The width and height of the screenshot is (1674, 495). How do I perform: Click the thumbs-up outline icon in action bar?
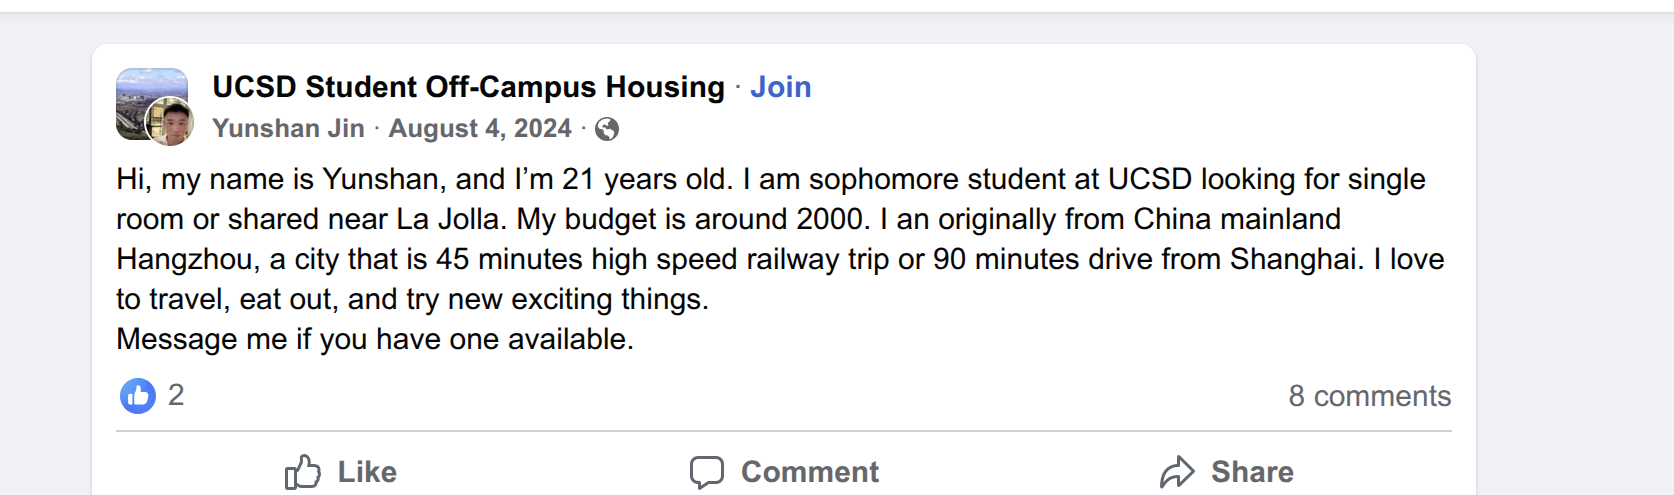(x=303, y=472)
